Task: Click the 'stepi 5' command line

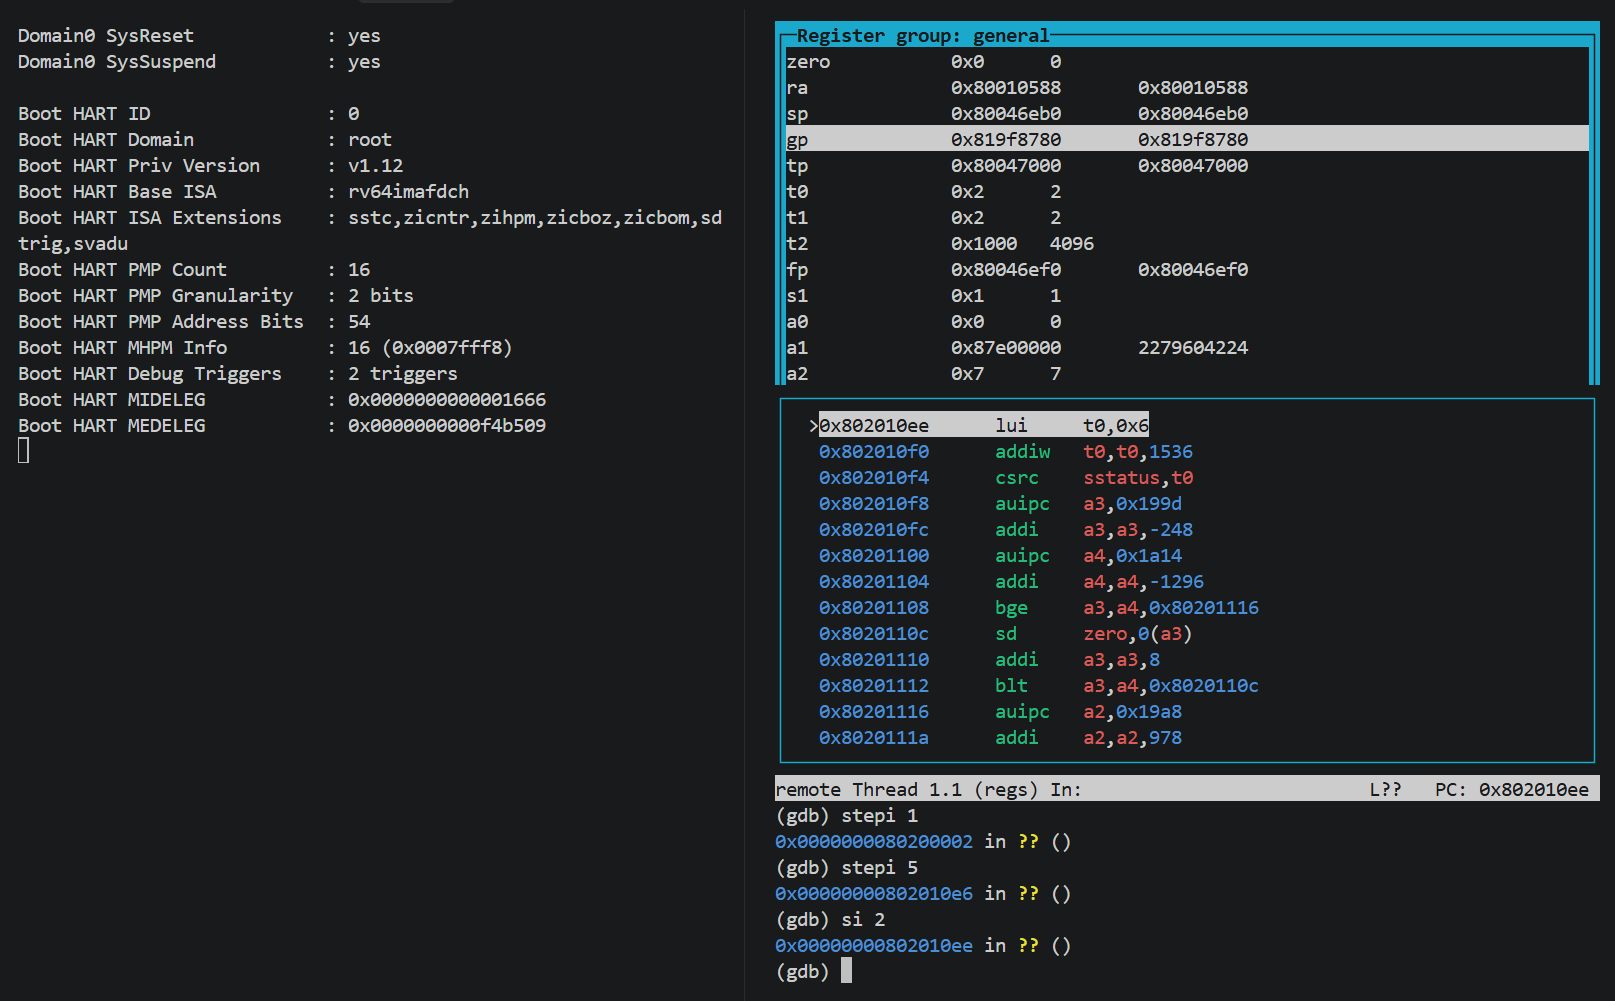Action: (x=846, y=868)
